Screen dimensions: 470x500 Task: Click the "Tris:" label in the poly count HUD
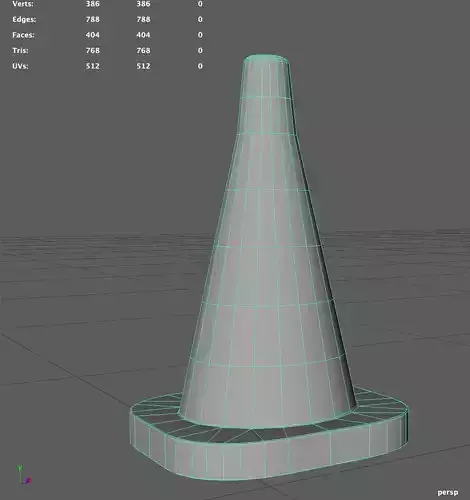pyautogui.click(x=20, y=51)
